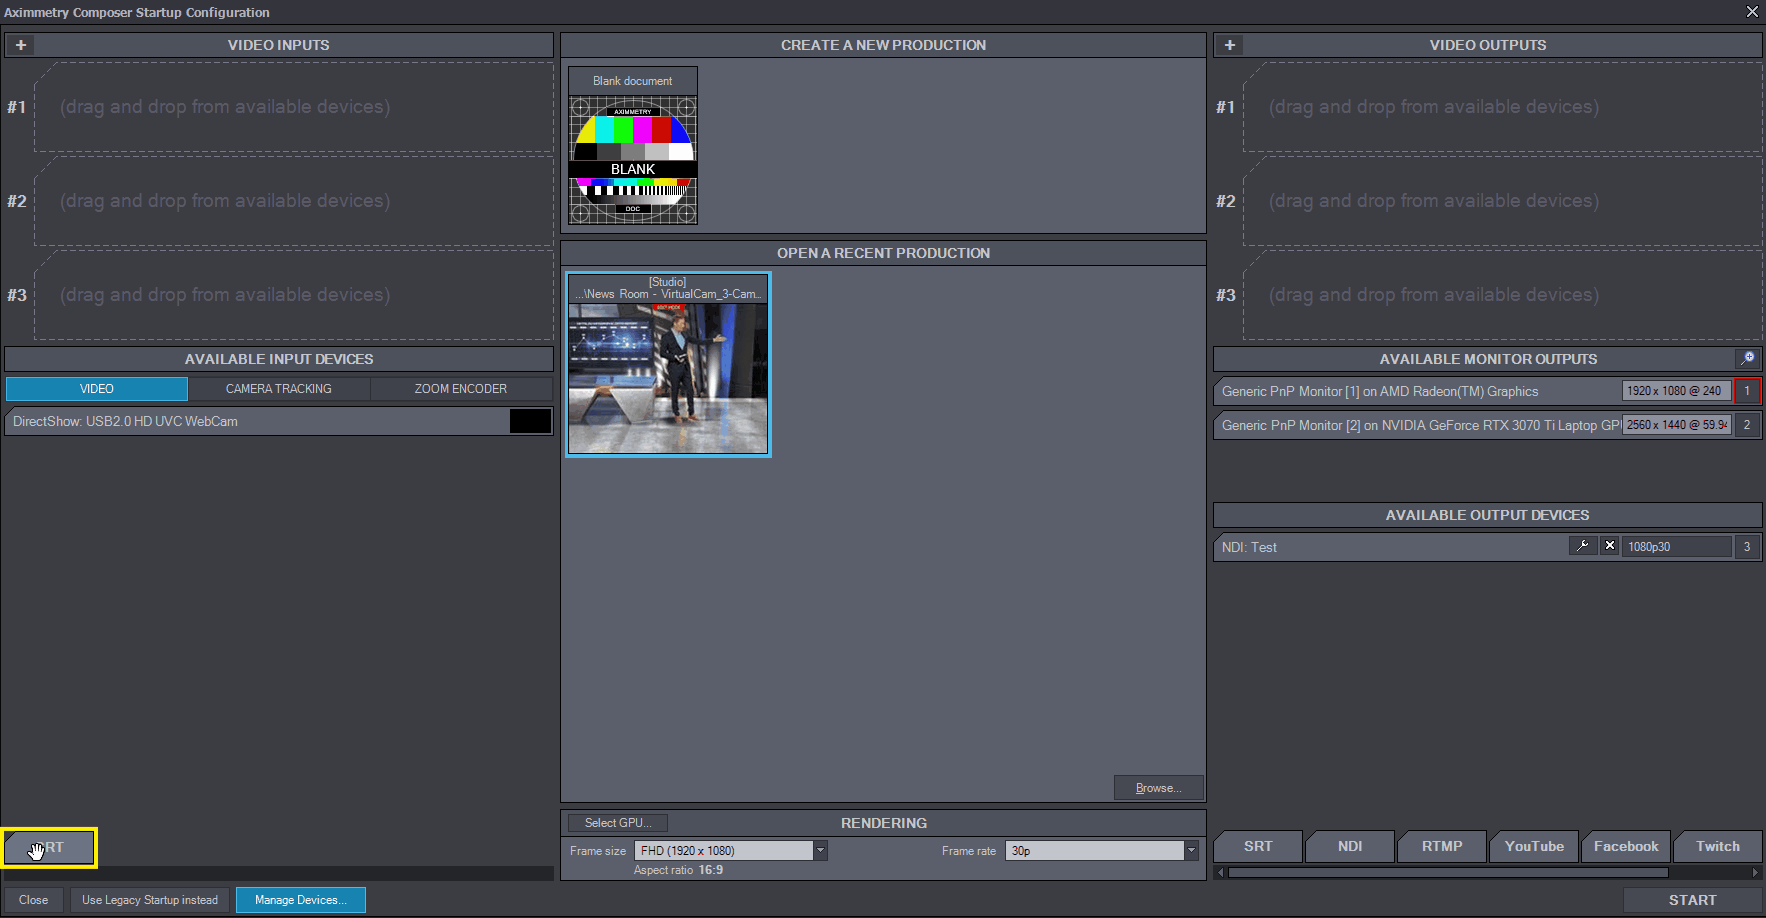The height and width of the screenshot is (918, 1766).
Task: Click index number 1 of AMD monitor
Action: (x=1747, y=391)
